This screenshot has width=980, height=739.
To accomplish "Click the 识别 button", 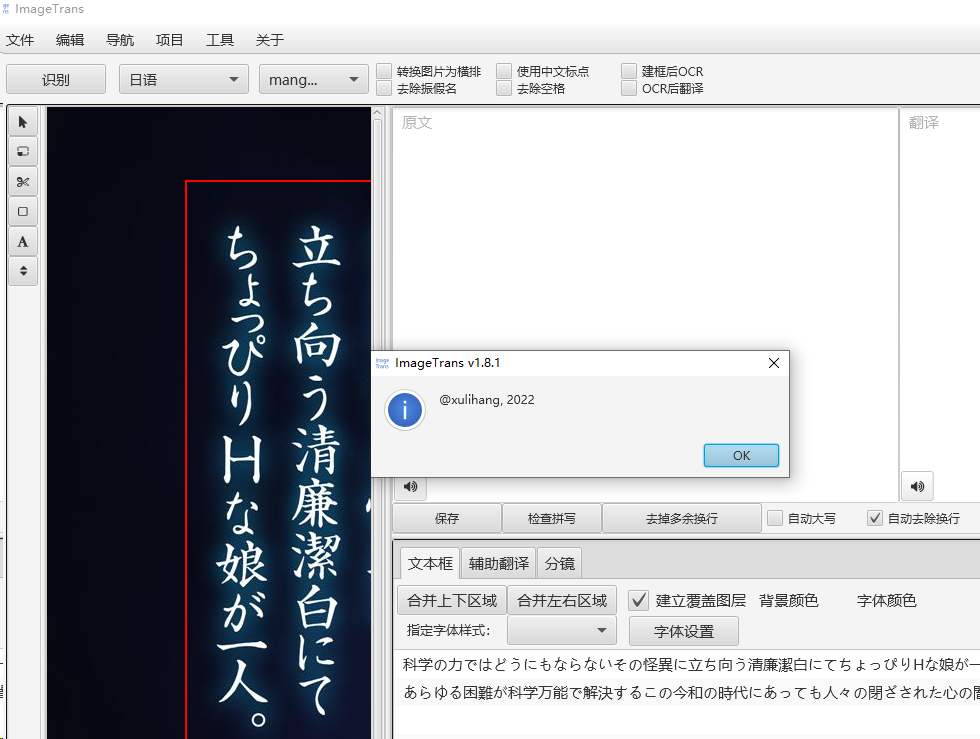I will (x=56, y=79).
